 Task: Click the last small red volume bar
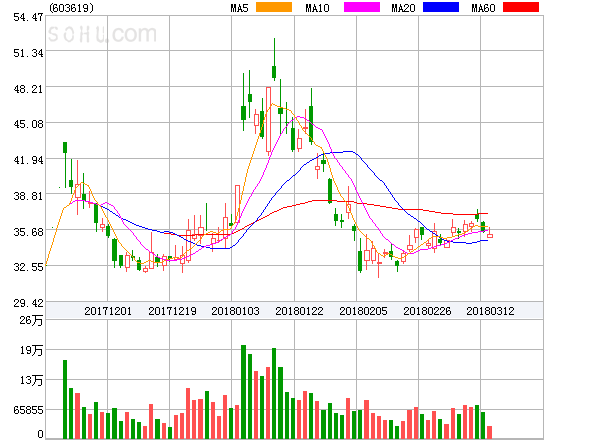(x=489, y=432)
